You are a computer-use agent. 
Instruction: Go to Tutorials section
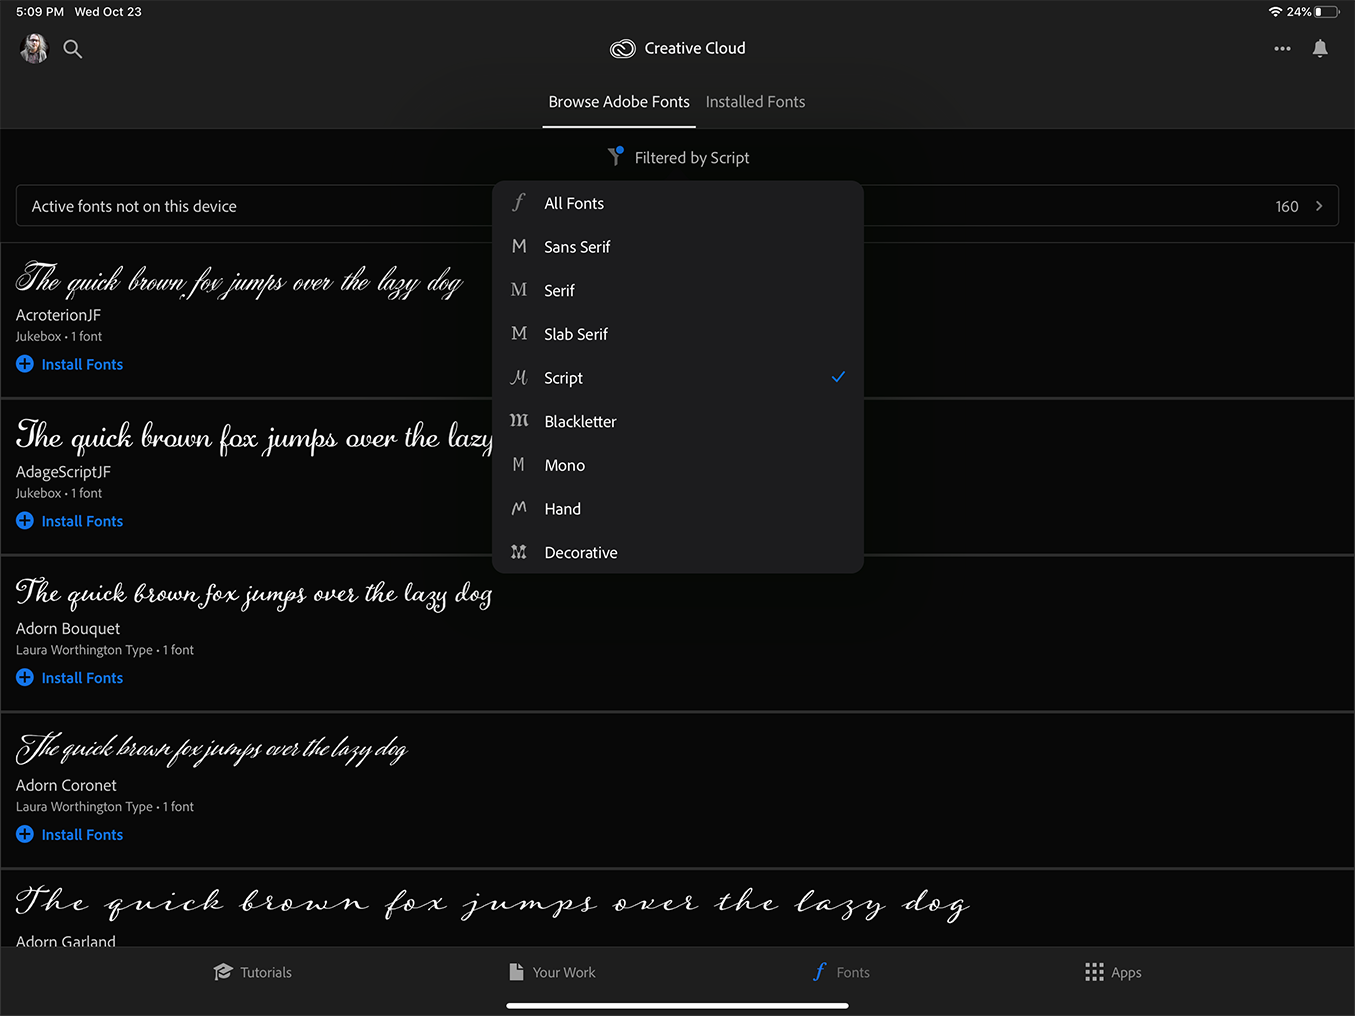[253, 972]
